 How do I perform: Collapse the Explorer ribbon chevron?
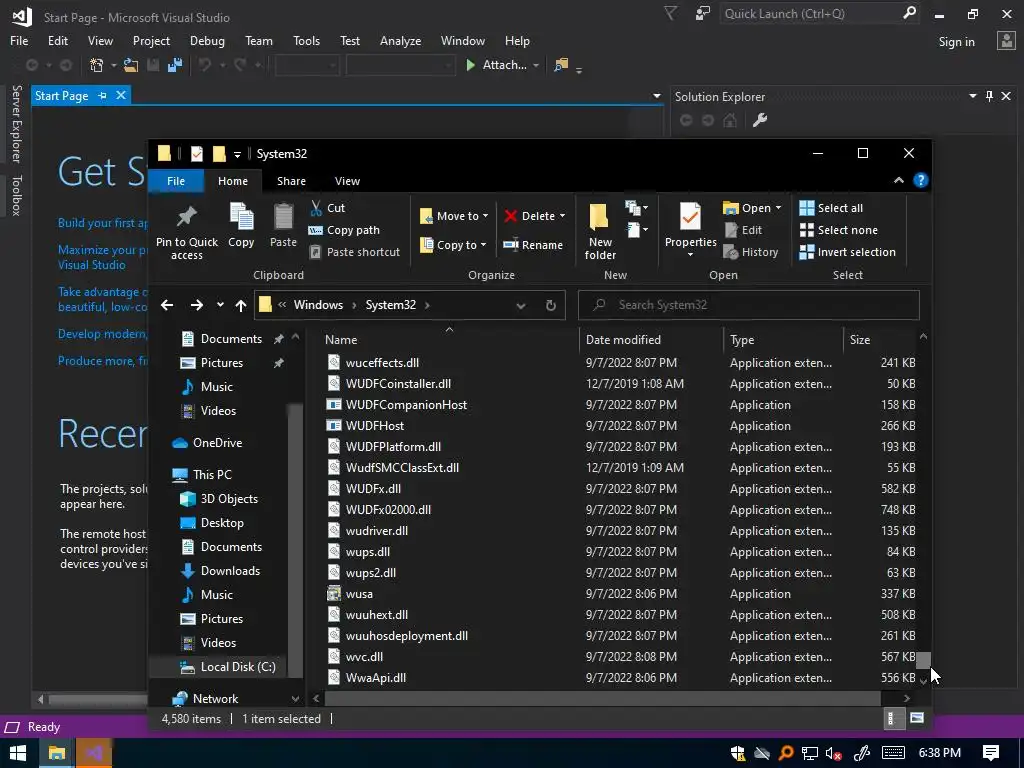point(899,180)
